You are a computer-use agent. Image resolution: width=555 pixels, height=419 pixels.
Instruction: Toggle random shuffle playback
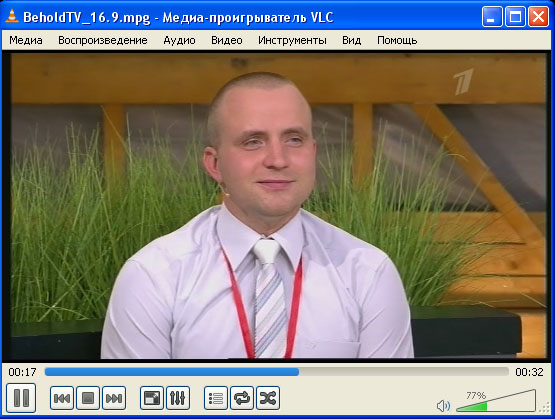268,398
